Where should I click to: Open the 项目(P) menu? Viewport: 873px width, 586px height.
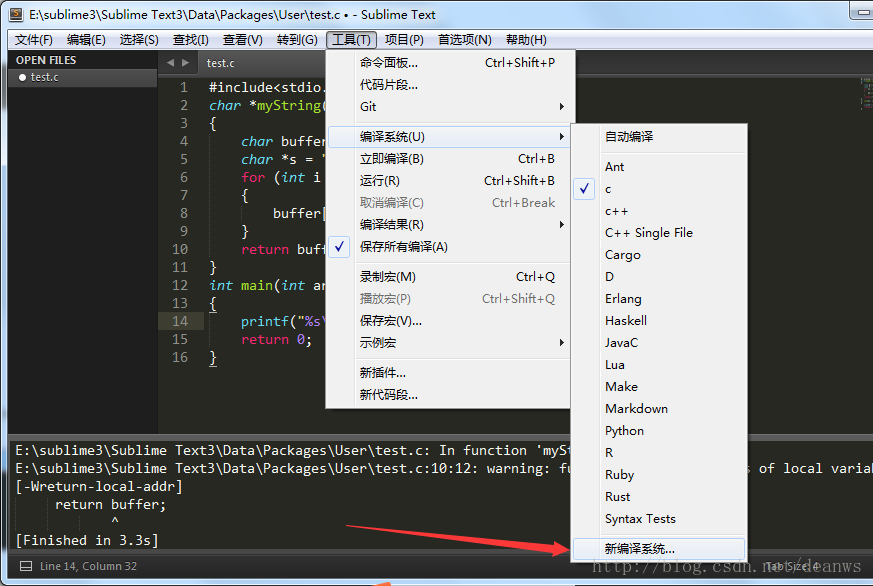(x=404, y=40)
